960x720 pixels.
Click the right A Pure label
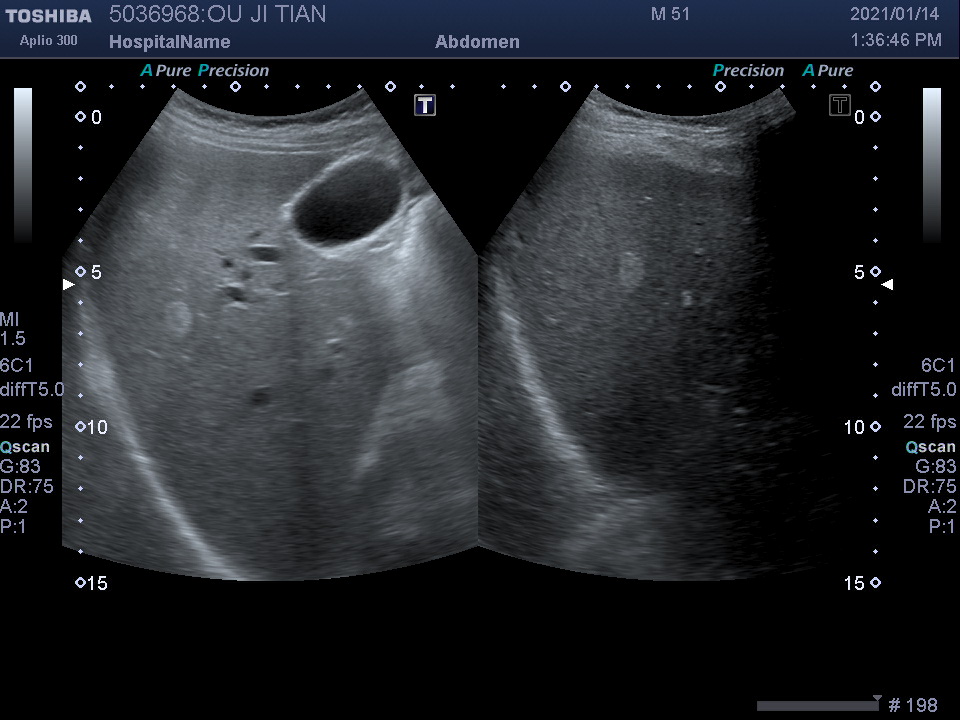click(x=828, y=70)
